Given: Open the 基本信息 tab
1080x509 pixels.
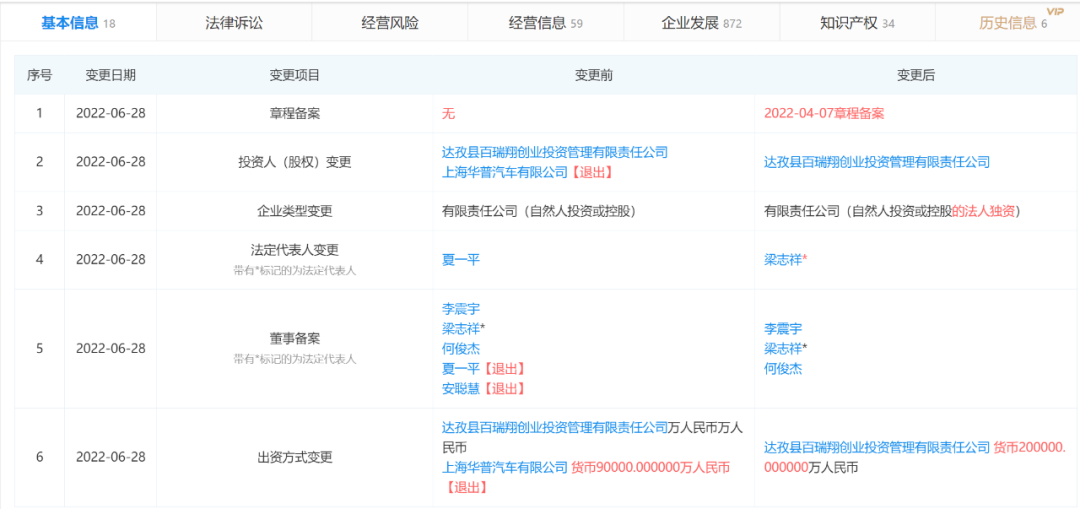Looking at the screenshot, I should coord(78,23).
